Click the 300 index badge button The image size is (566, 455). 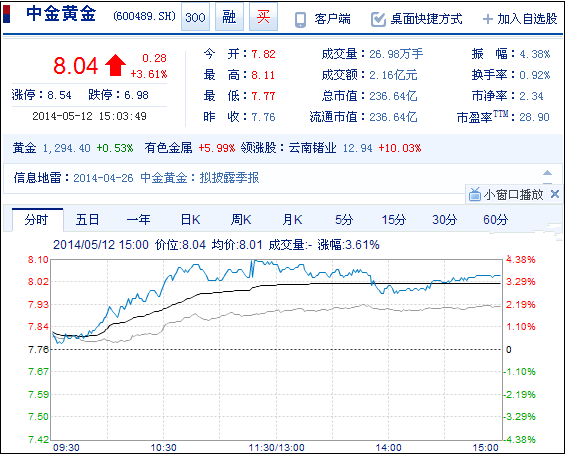195,17
